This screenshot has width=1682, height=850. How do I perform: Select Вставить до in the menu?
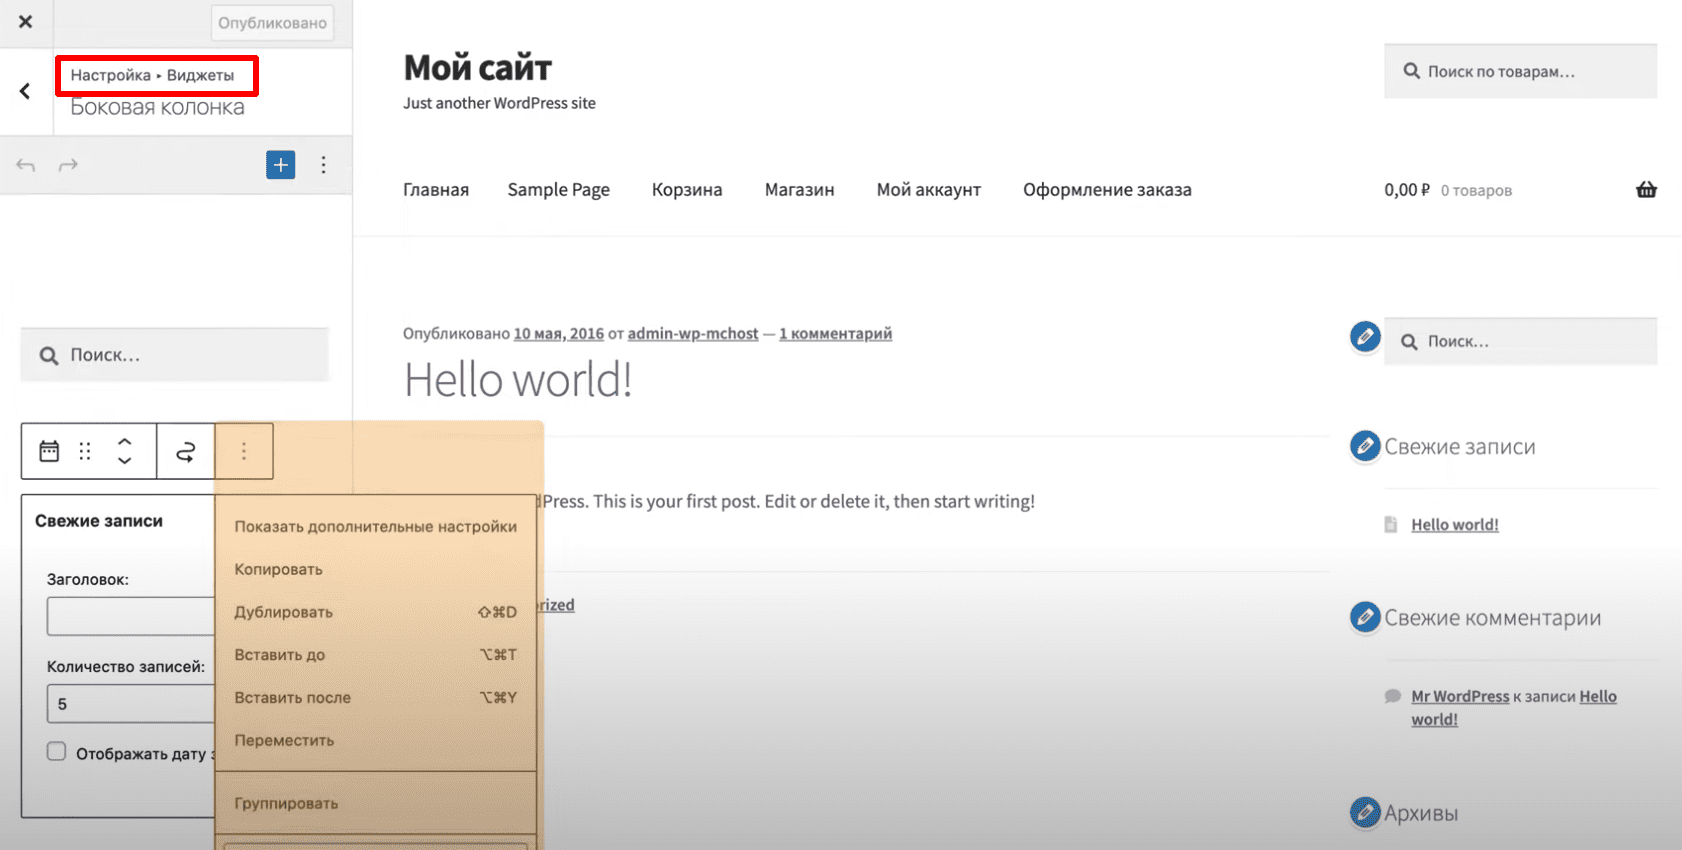pyautogui.click(x=376, y=655)
